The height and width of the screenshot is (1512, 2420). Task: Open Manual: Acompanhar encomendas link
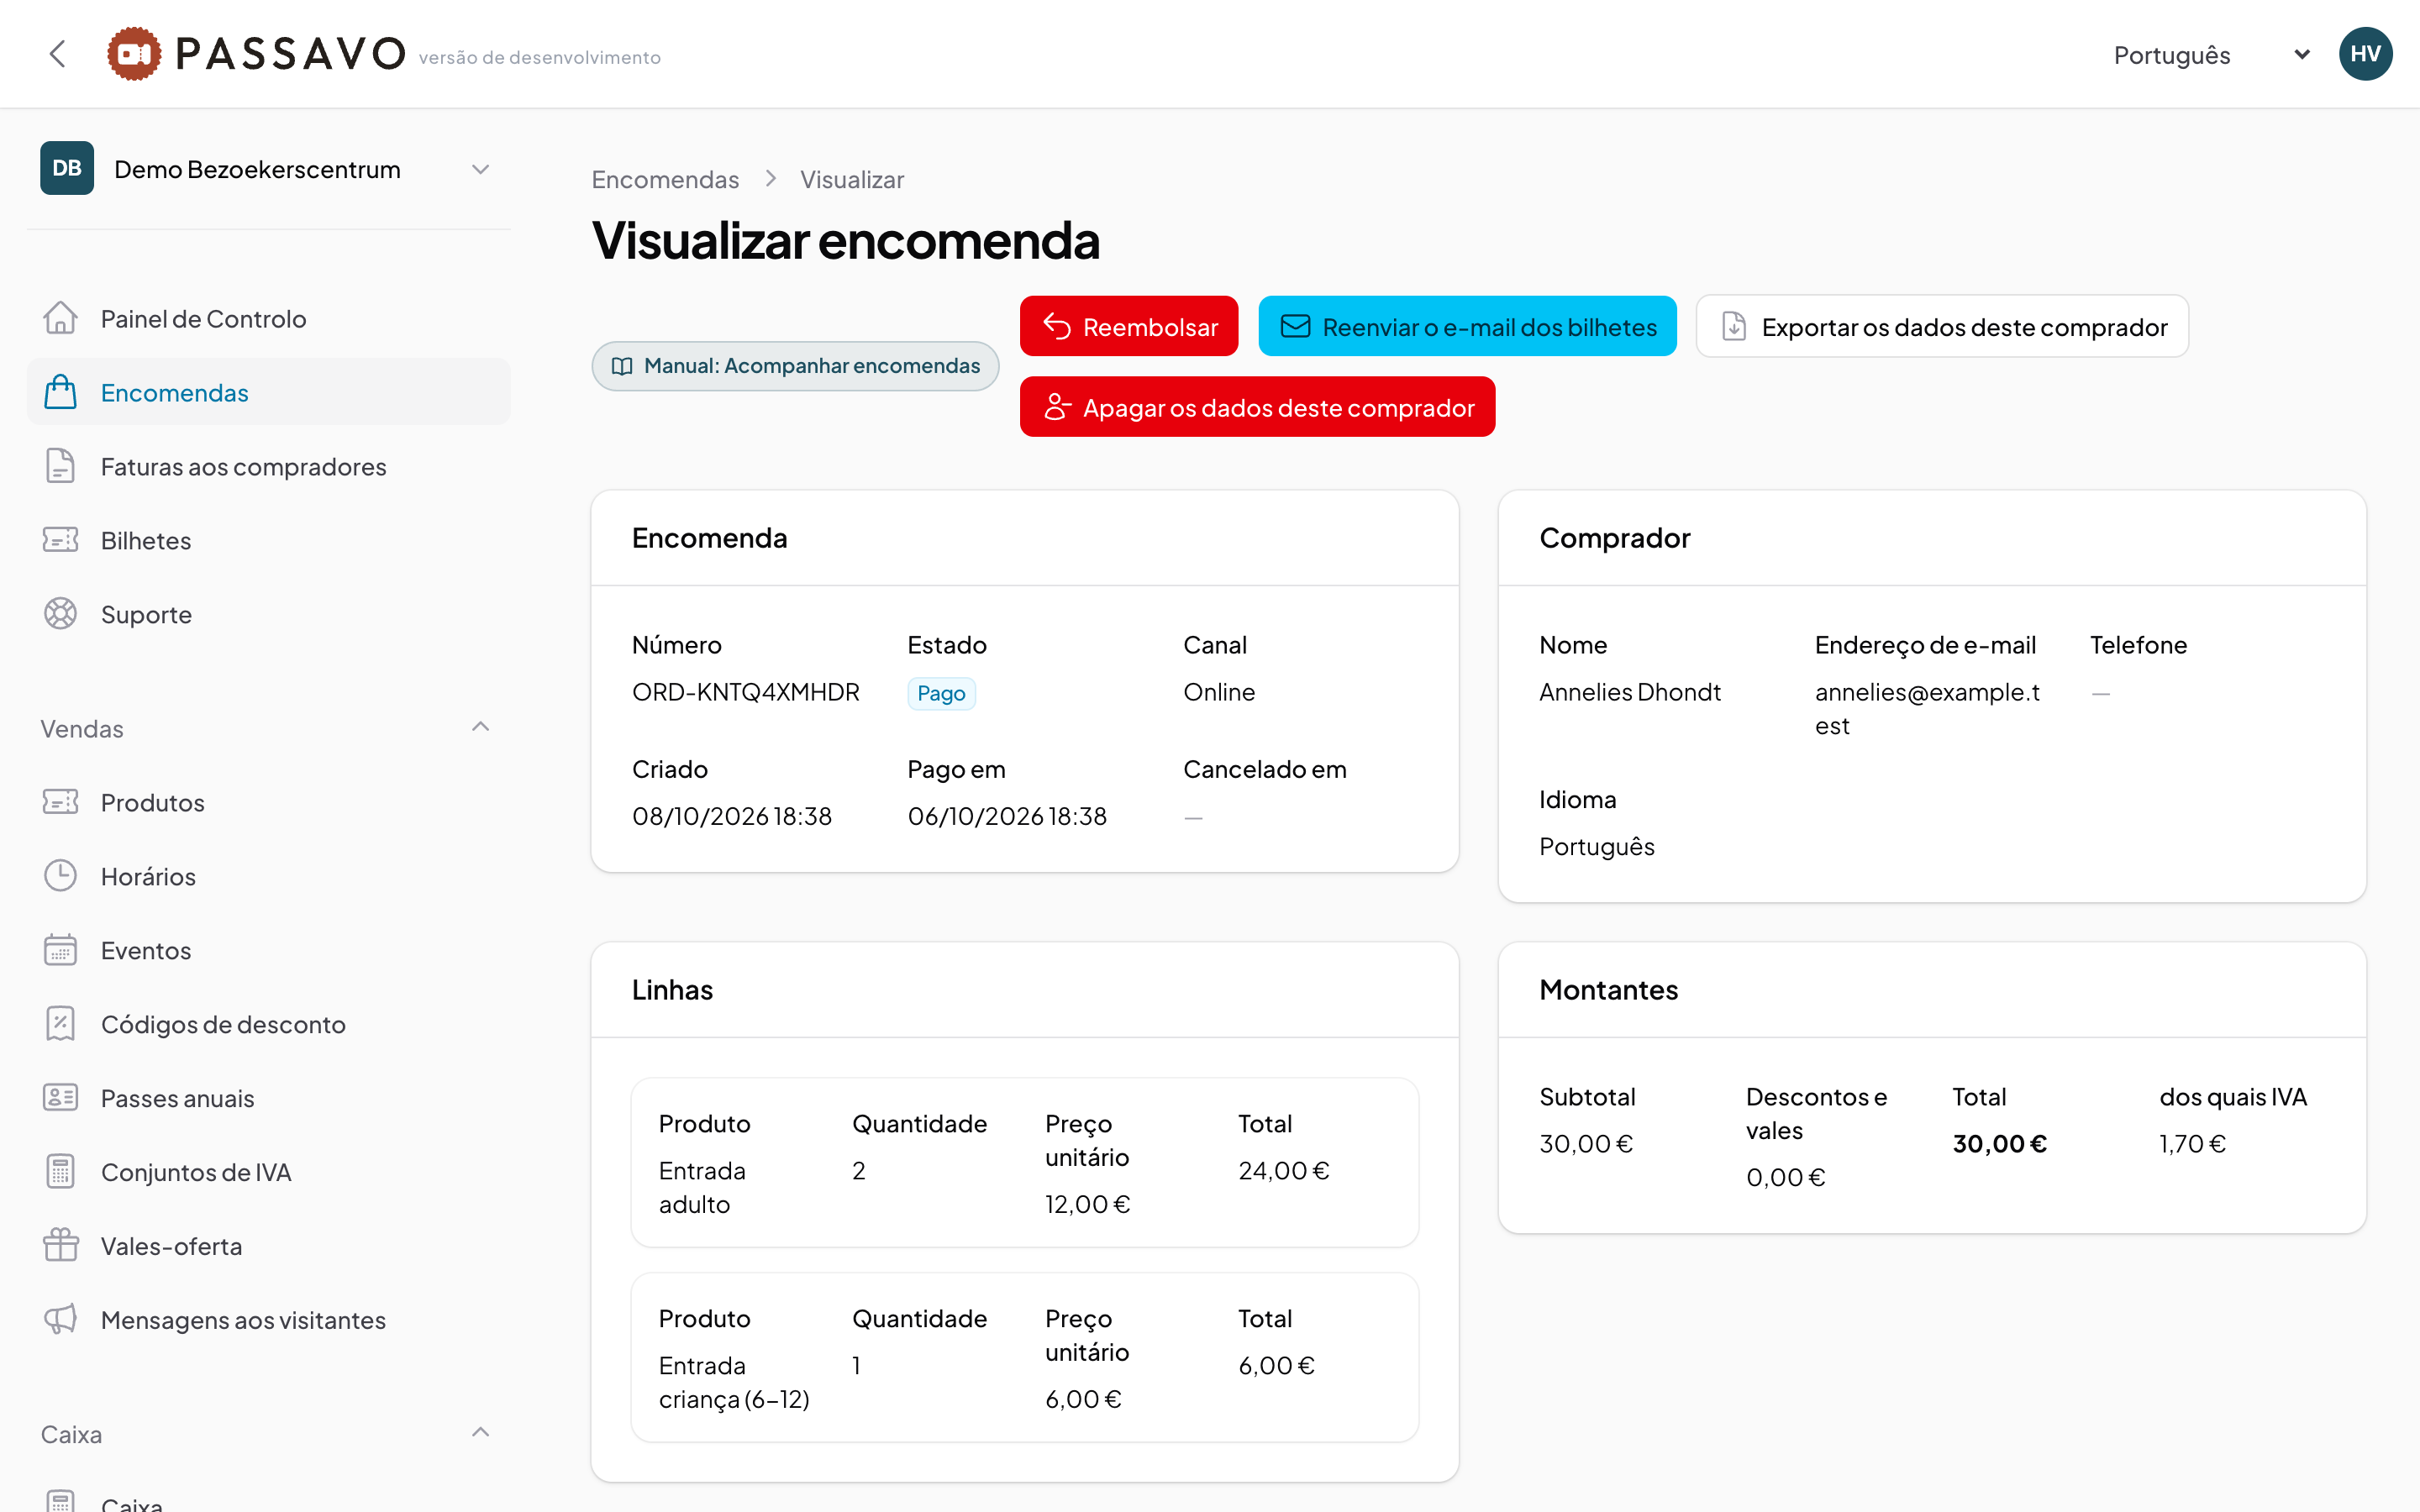click(795, 366)
